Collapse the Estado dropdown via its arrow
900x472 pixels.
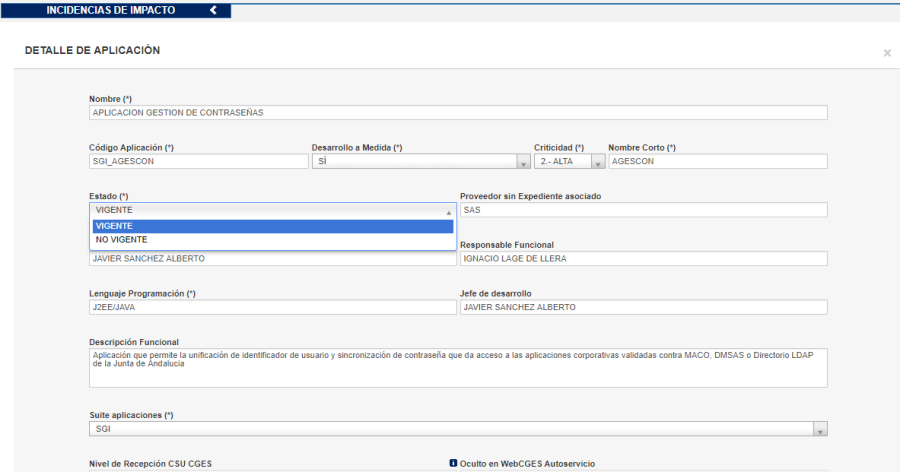pos(449,212)
